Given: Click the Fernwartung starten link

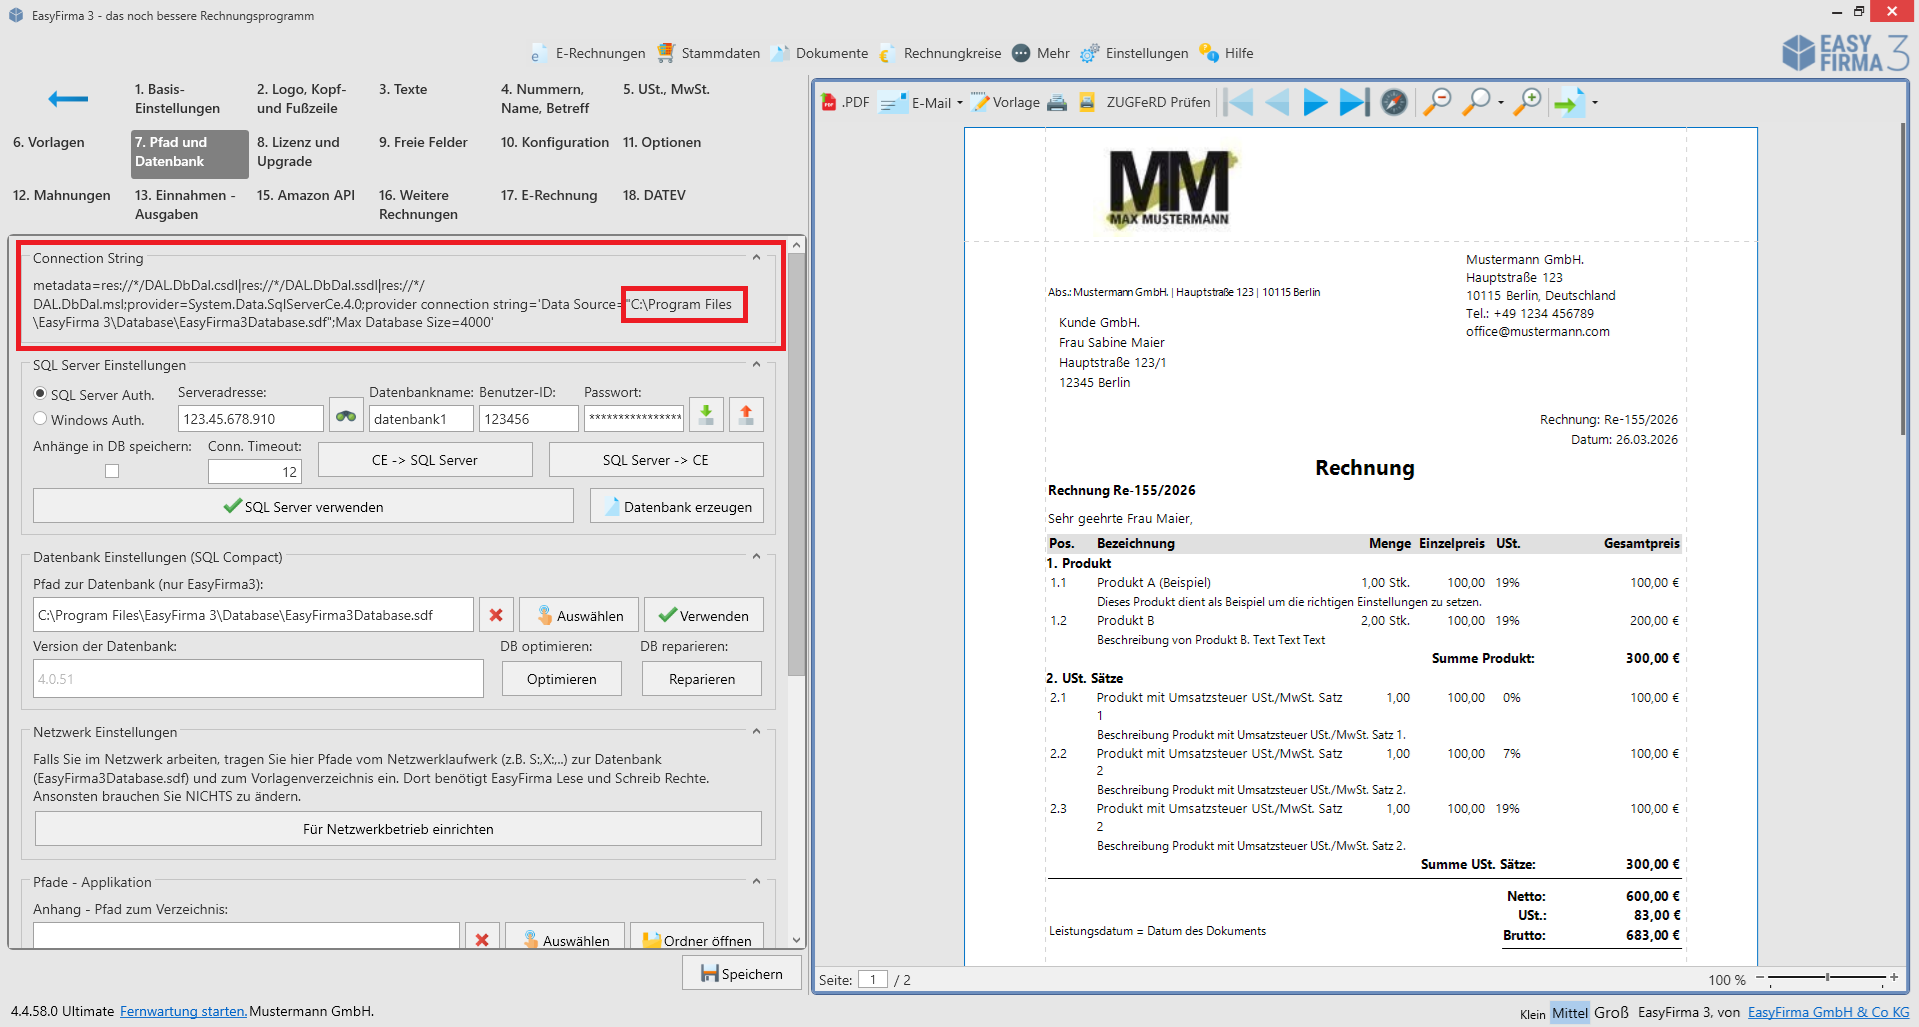Looking at the screenshot, I should pos(183,1011).
